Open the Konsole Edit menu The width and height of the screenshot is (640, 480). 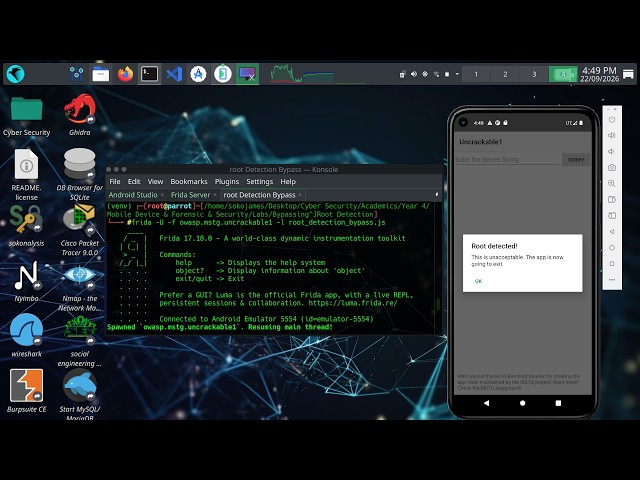tap(134, 182)
